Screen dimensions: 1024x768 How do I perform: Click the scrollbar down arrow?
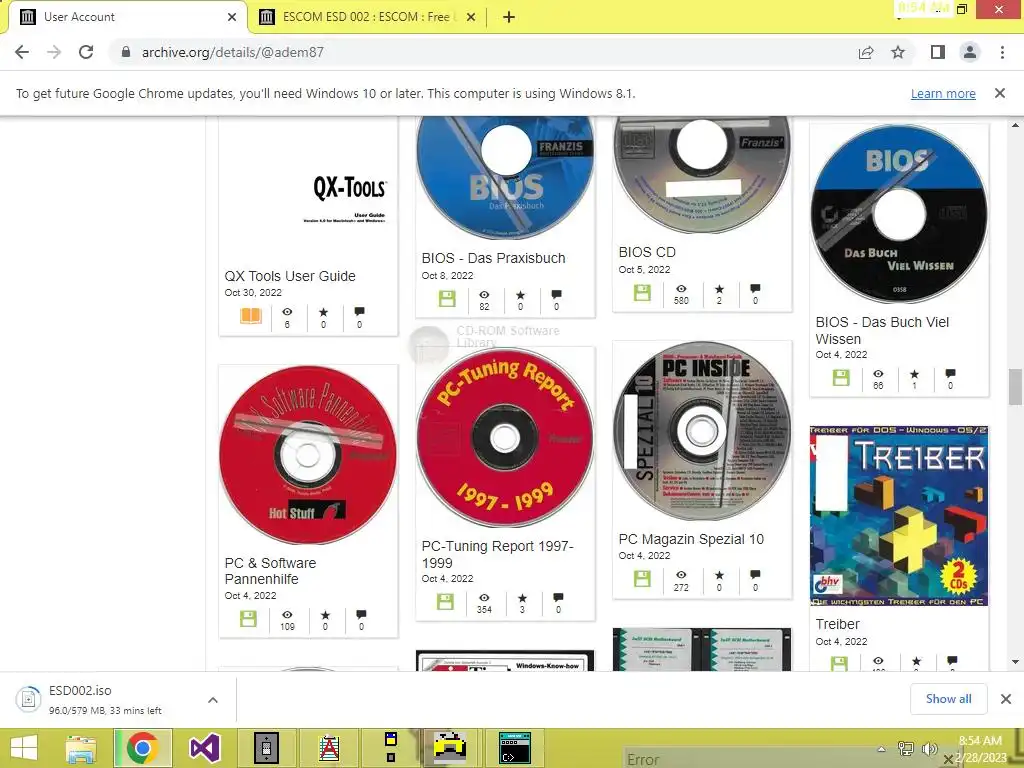tap(1015, 662)
